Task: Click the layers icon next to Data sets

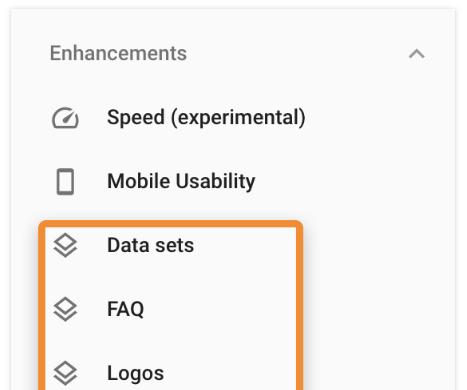Action: pos(65,246)
